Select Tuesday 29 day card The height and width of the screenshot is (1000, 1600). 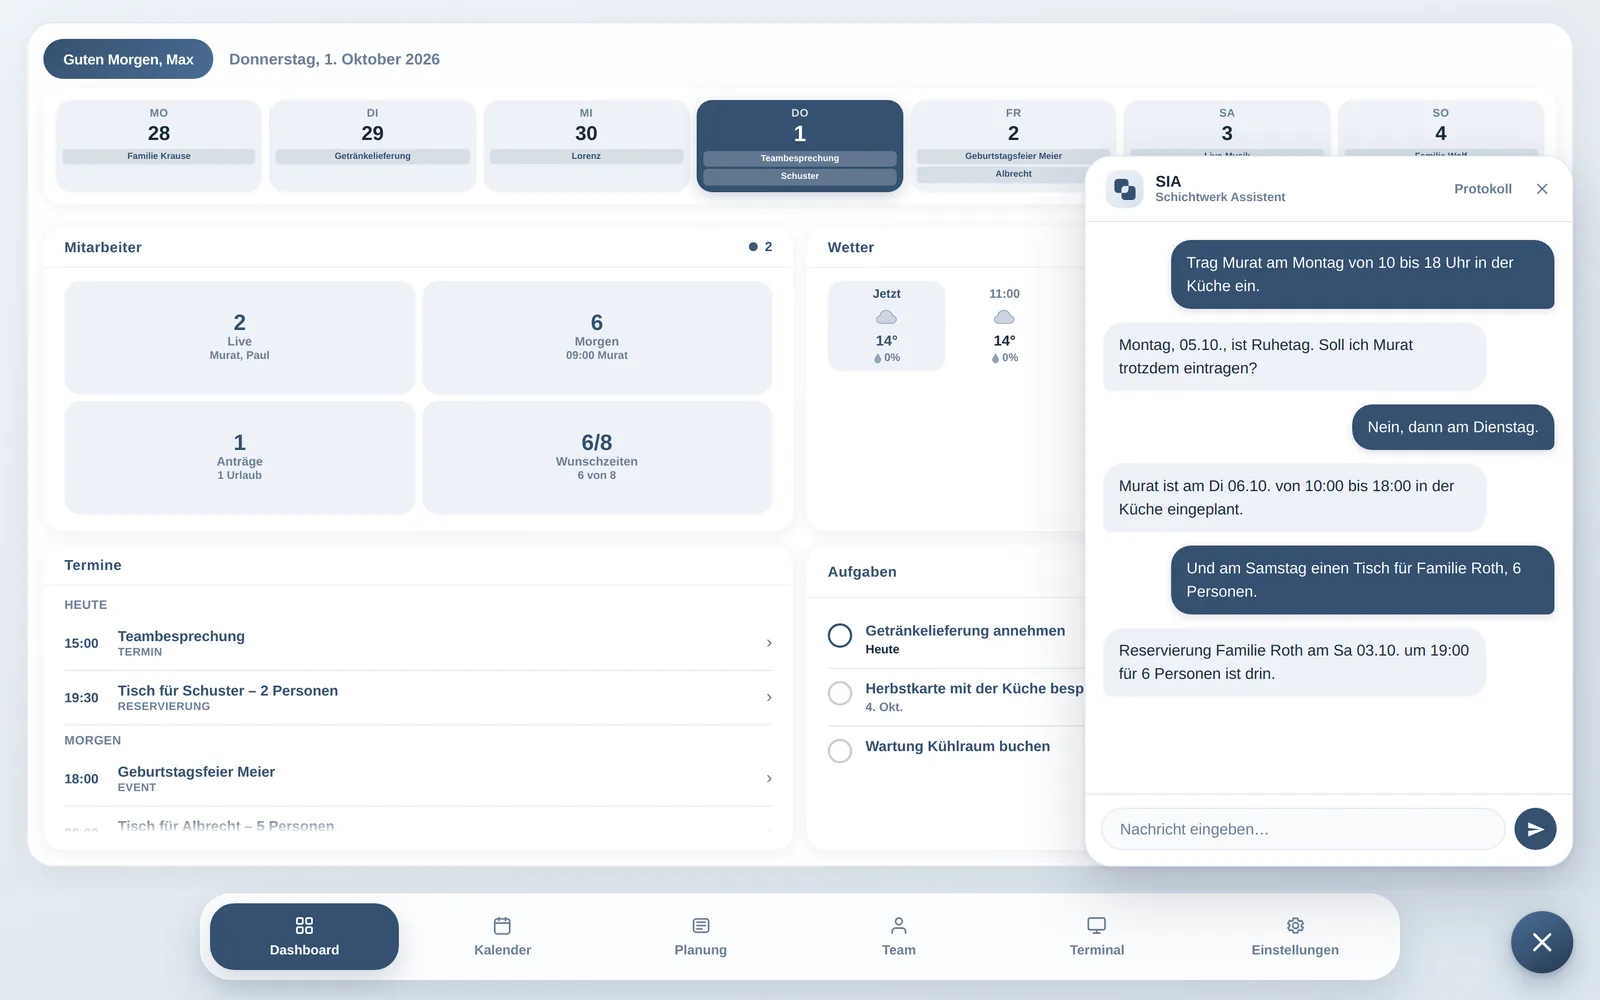tap(372, 145)
